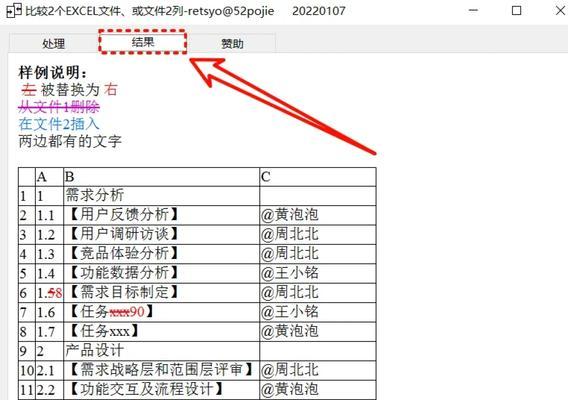Select the 需求分析 cell
The height and width of the screenshot is (400, 568).
(161, 196)
